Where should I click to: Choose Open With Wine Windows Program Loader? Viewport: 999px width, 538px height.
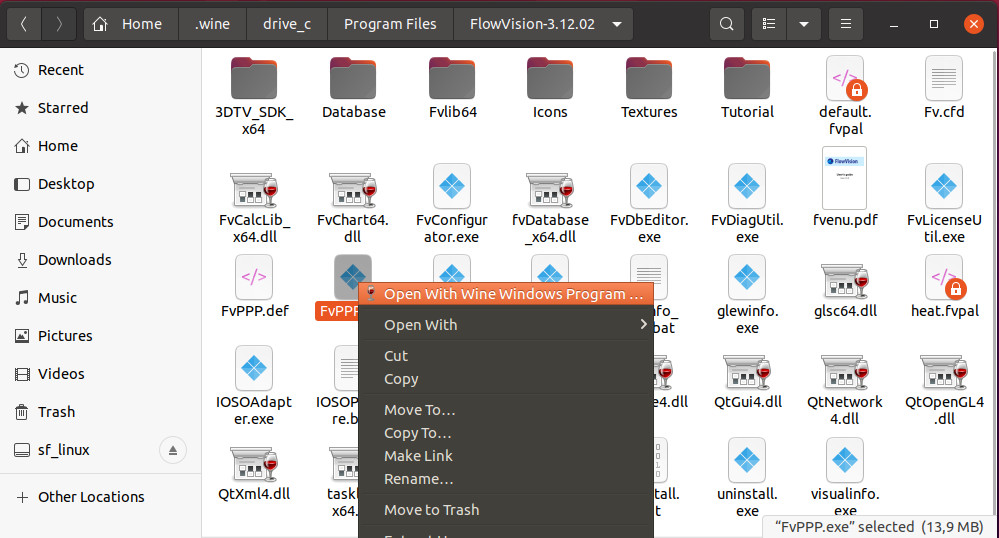click(506, 294)
